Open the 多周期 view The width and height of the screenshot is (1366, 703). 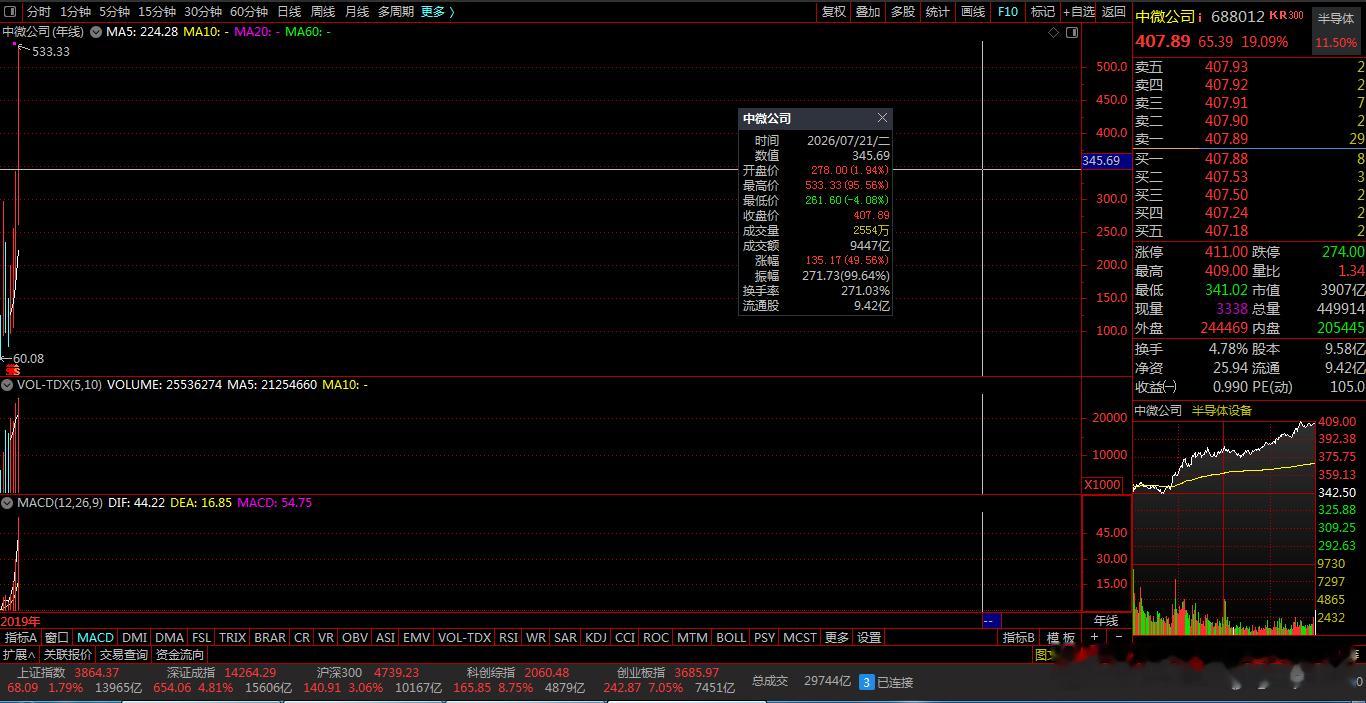(x=396, y=11)
